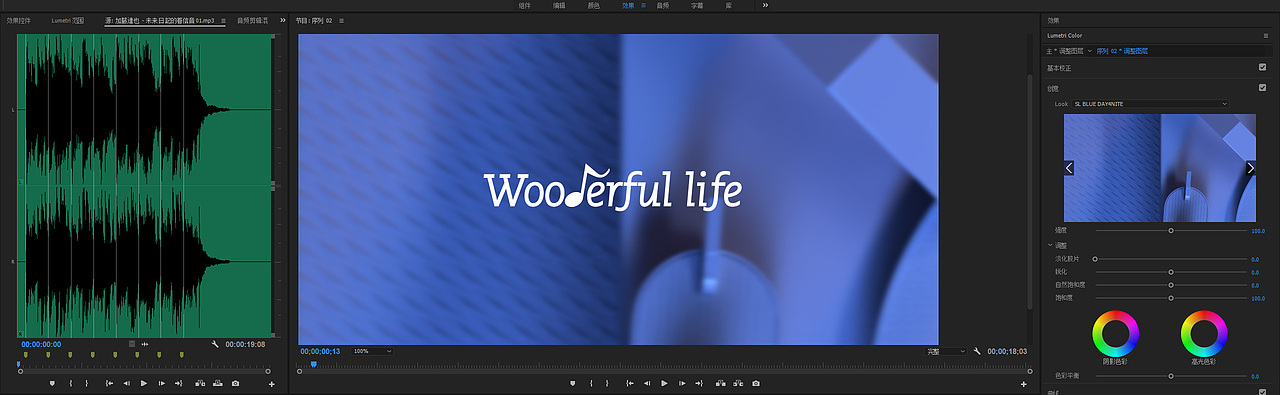Step back one frame in Program monitor

(647, 383)
